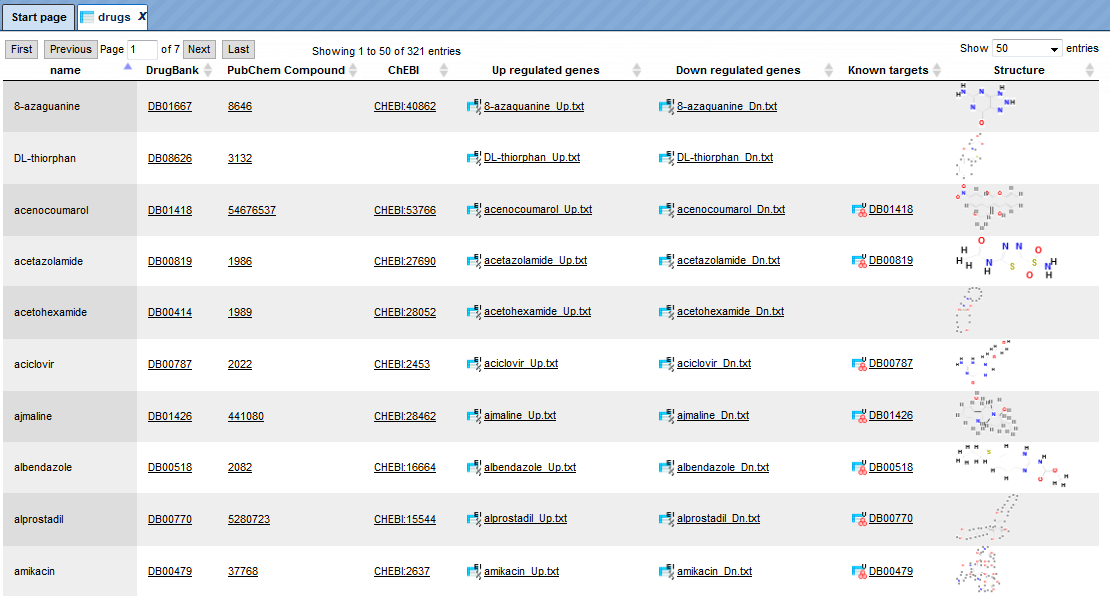The width and height of the screenshot is (1110, 596).
Task: Click the target icon next to DB00518 known target
Action: click(859, 467)
